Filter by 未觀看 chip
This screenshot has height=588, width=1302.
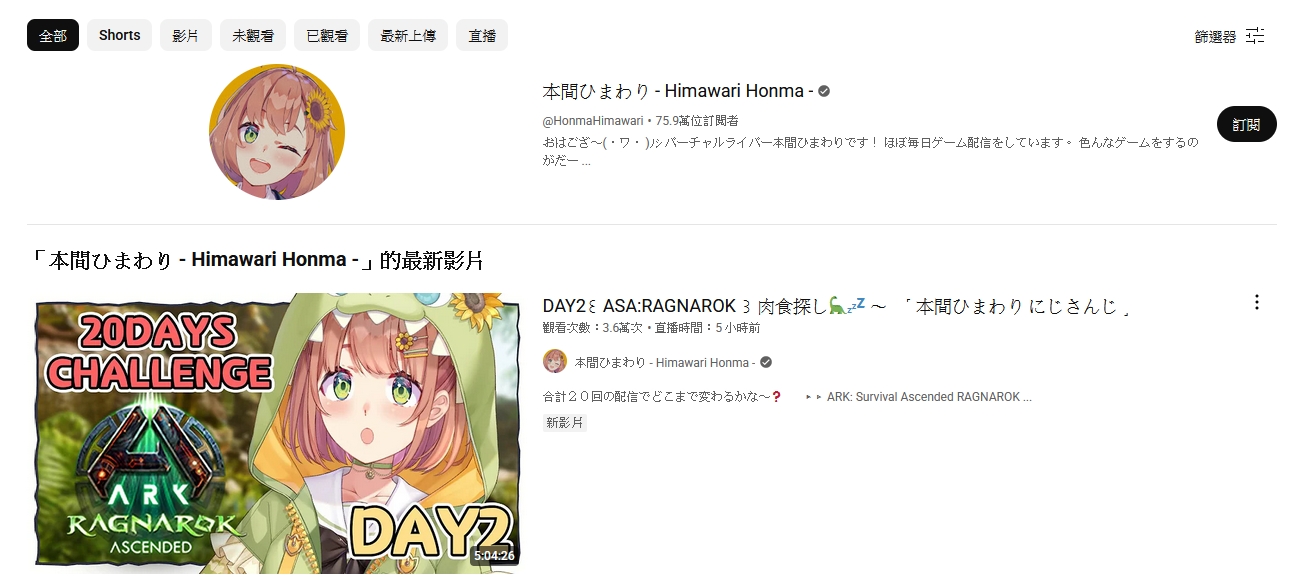coord(253,35)
